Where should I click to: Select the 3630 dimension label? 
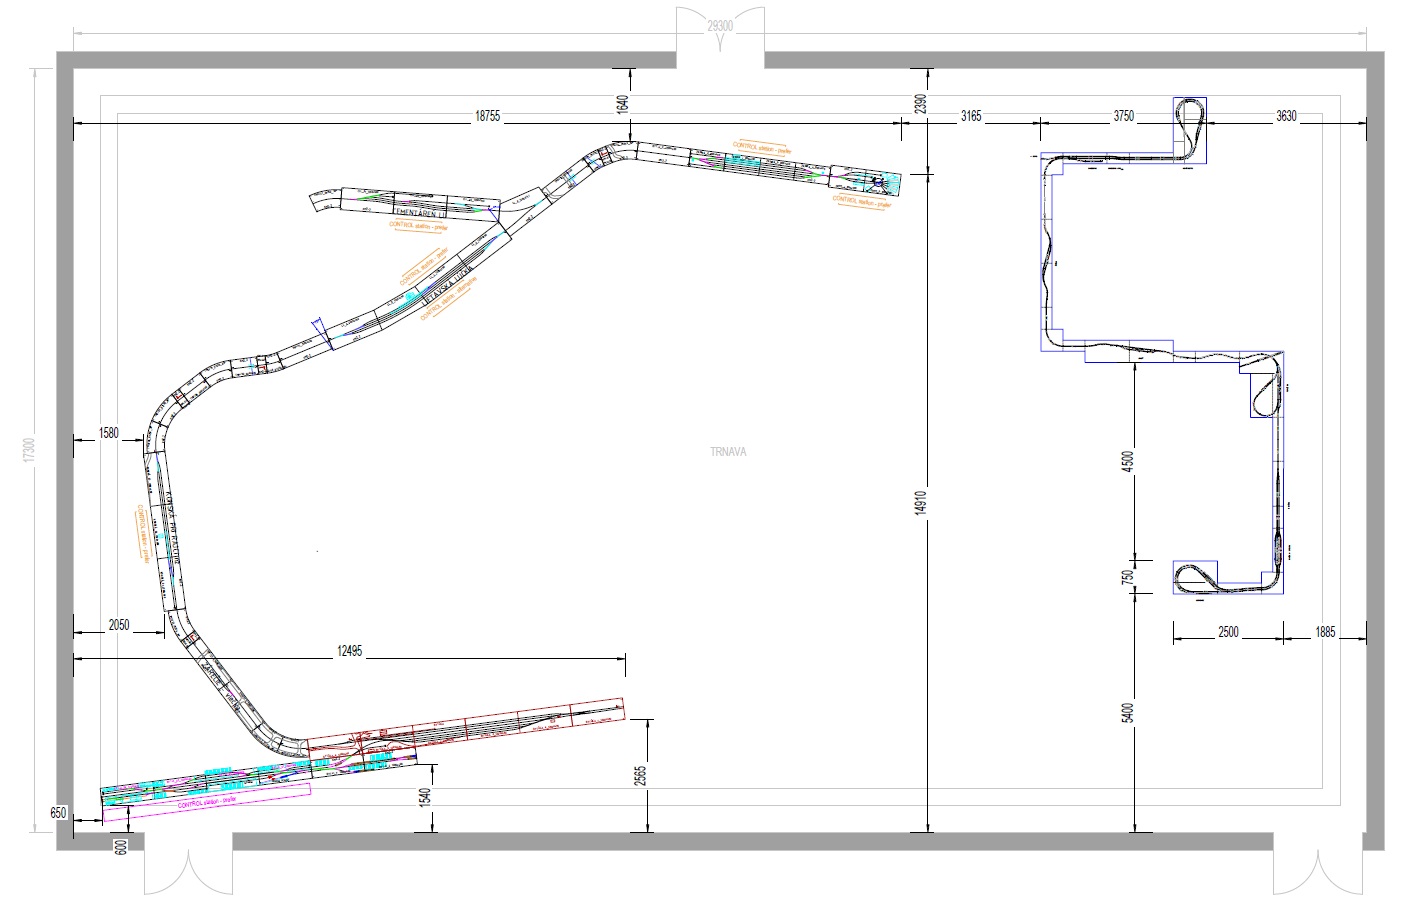1286,116
